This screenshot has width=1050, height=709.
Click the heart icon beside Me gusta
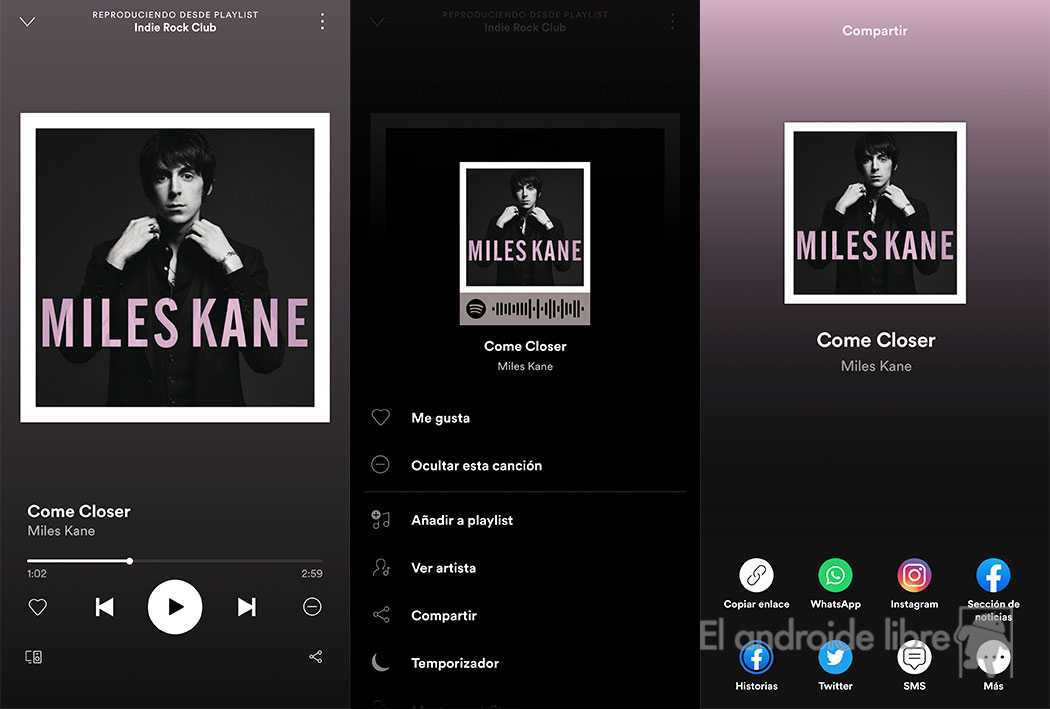click(x=380, y=417)
